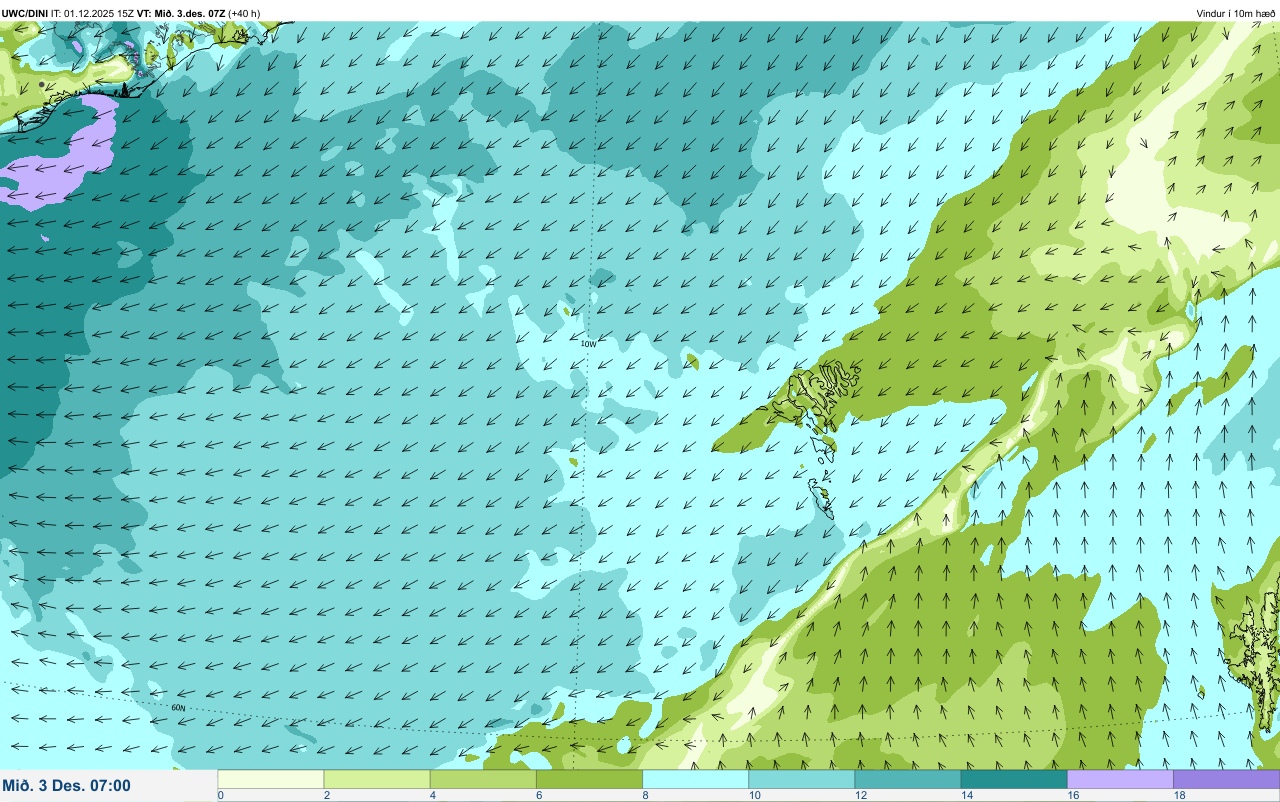The width and height of the screenshot is (1280, 802).
Task: Click legend scale value '0'
Action: [x=220, y=795]
